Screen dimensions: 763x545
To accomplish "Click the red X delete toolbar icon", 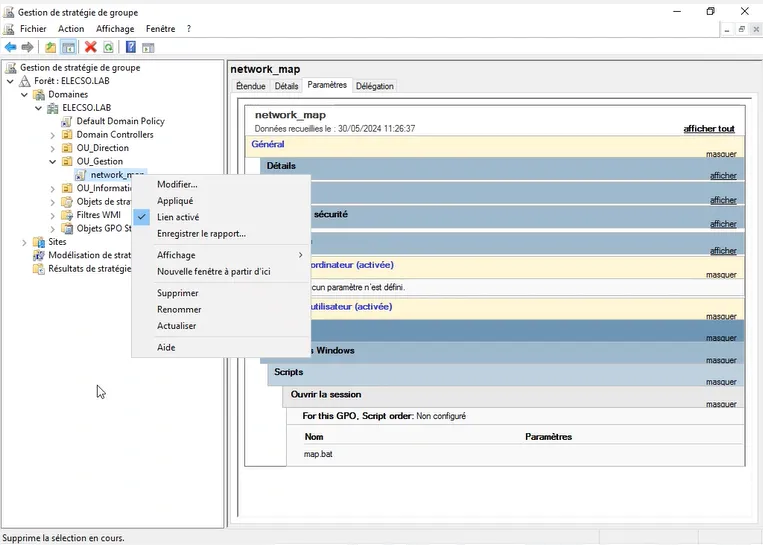I will (91, 47).
